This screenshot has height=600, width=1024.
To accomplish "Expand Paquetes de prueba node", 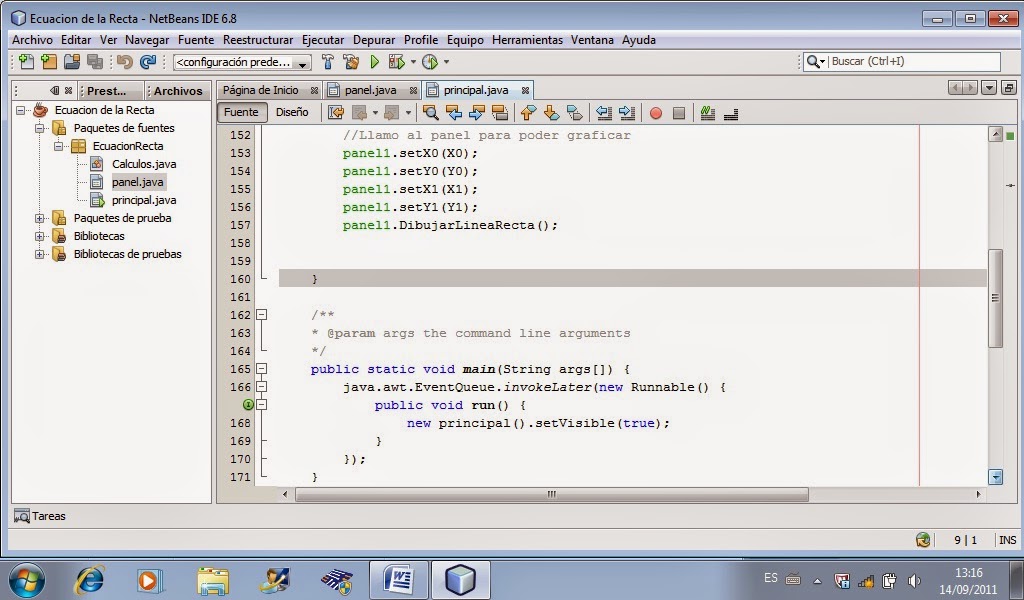I will 39,218.
